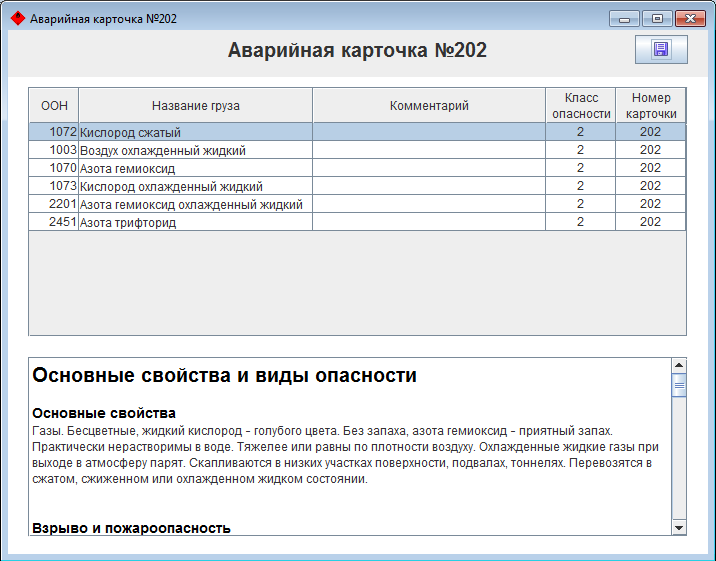Viewport: 716px width, 561px height.
Task: Click UN number 2451 cell
Action: [x=54, y=222]
